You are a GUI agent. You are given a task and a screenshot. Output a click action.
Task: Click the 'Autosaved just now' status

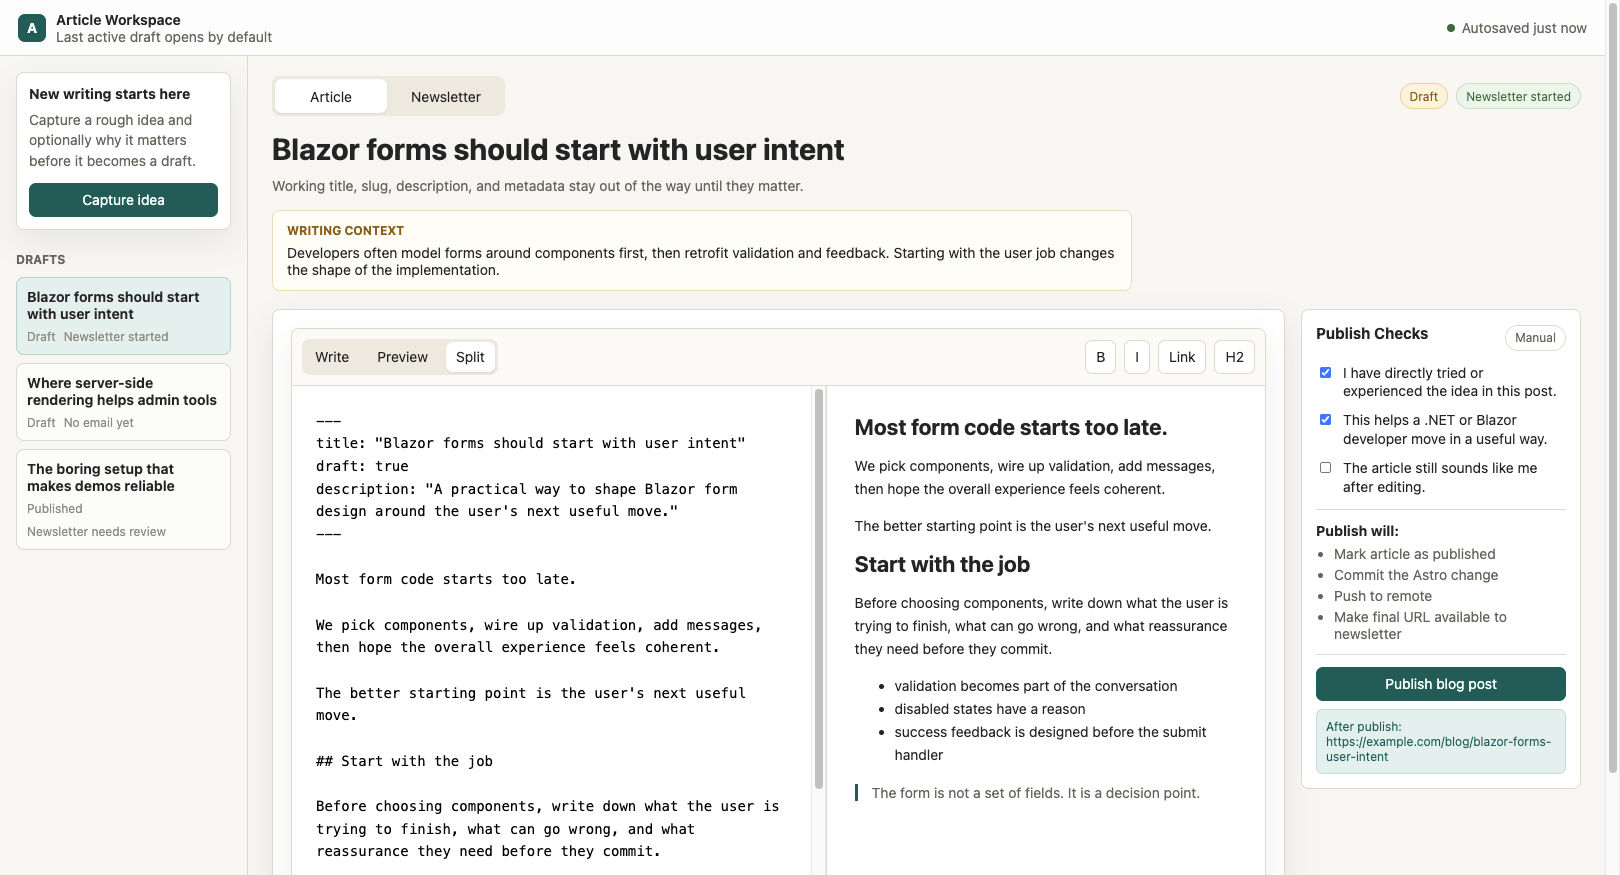[x=1516, y=28]
